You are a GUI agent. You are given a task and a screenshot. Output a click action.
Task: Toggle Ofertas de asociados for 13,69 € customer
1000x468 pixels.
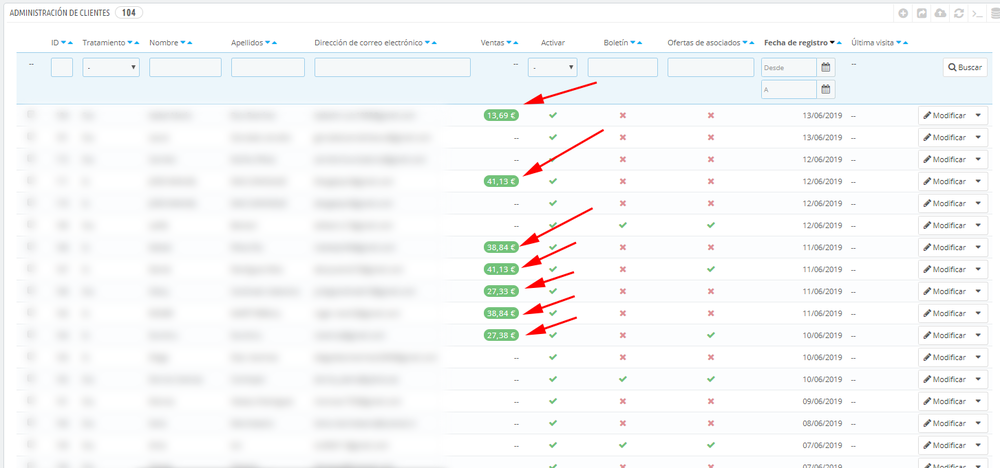point(711,115)
